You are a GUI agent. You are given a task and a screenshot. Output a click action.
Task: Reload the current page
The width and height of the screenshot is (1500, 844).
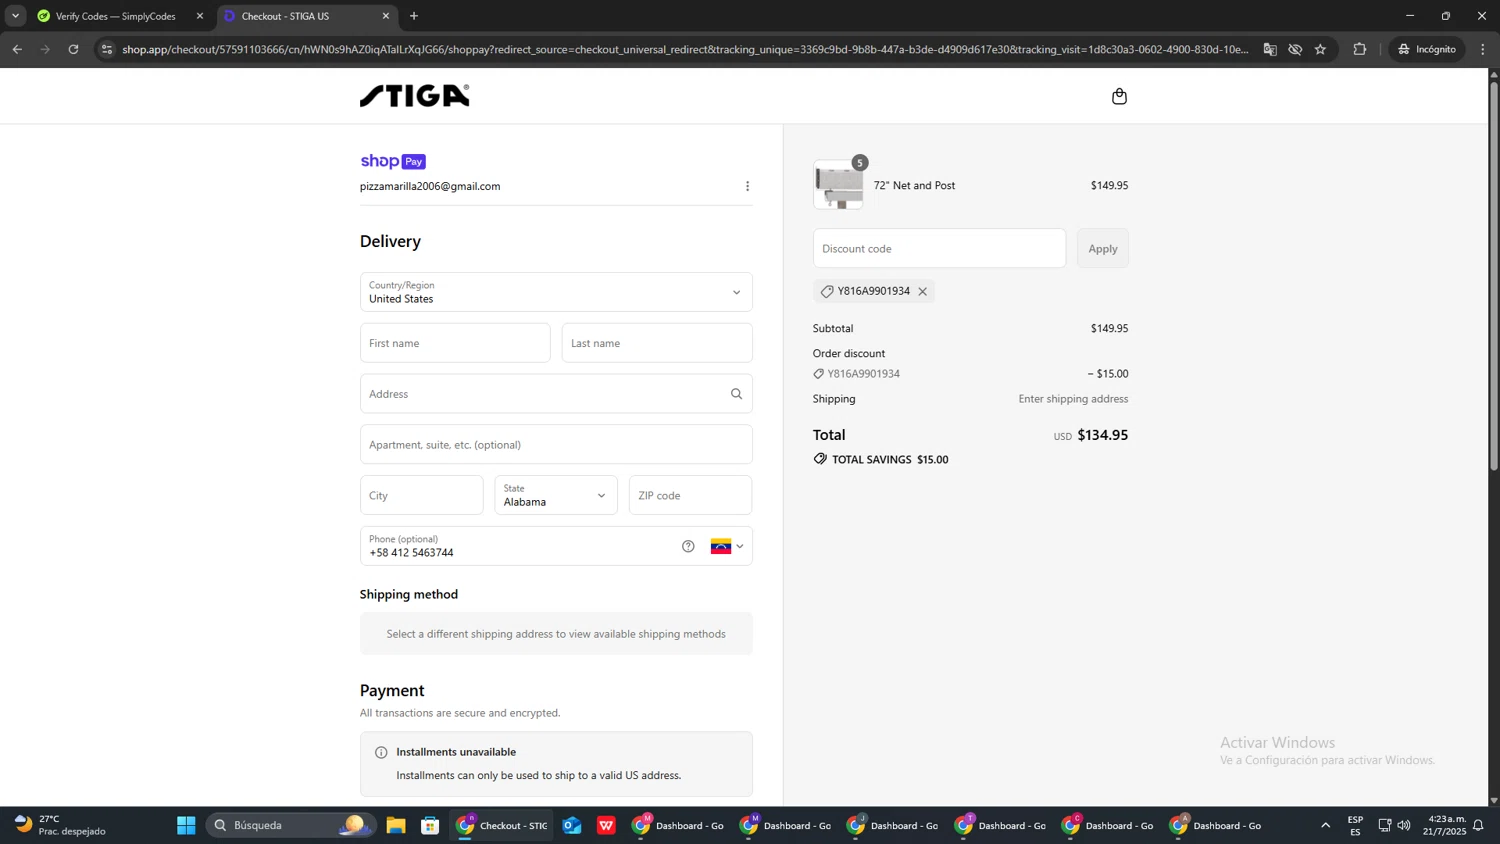point(73,49)
